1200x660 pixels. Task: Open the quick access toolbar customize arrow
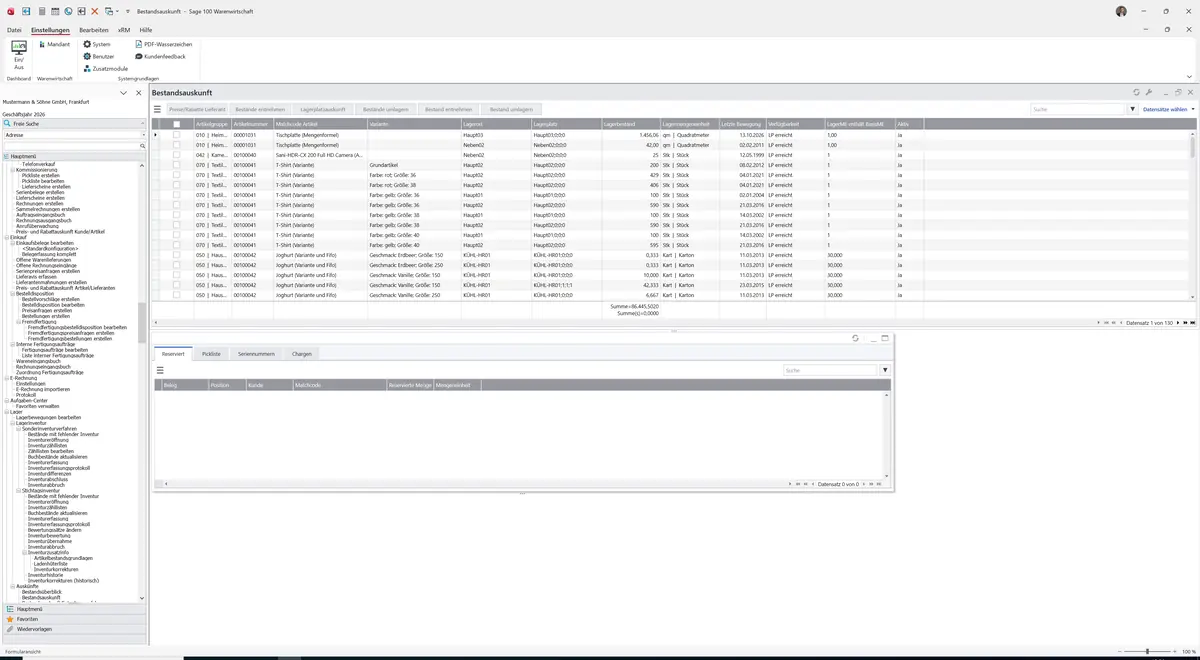coord(127,11)
